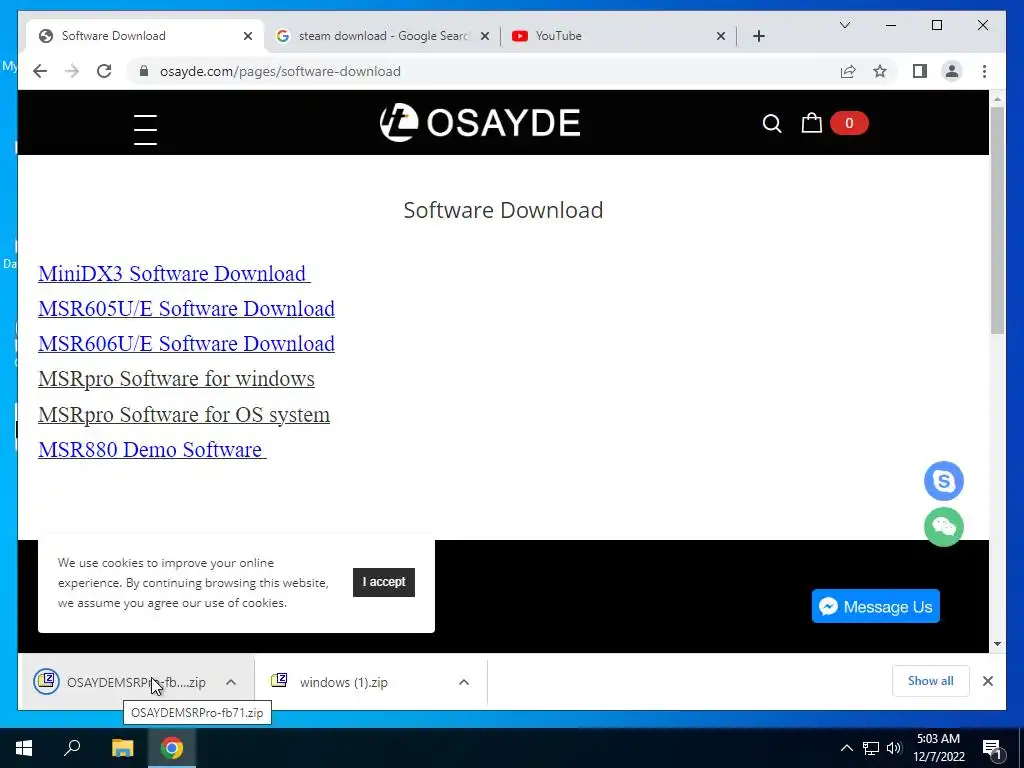The height and width of the screenshot is (768, 1024).
Task: Open notification center icon
Action: click(992, 748)
